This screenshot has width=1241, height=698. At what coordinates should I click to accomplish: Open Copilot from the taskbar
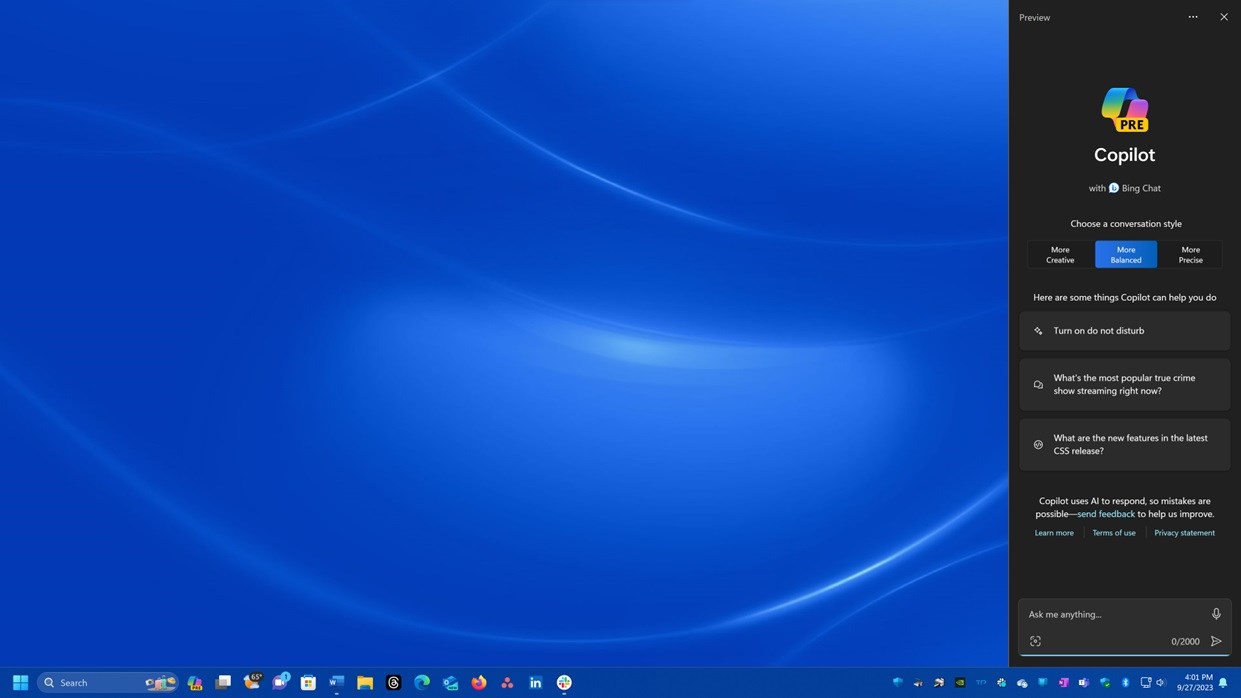coord(195,683)
